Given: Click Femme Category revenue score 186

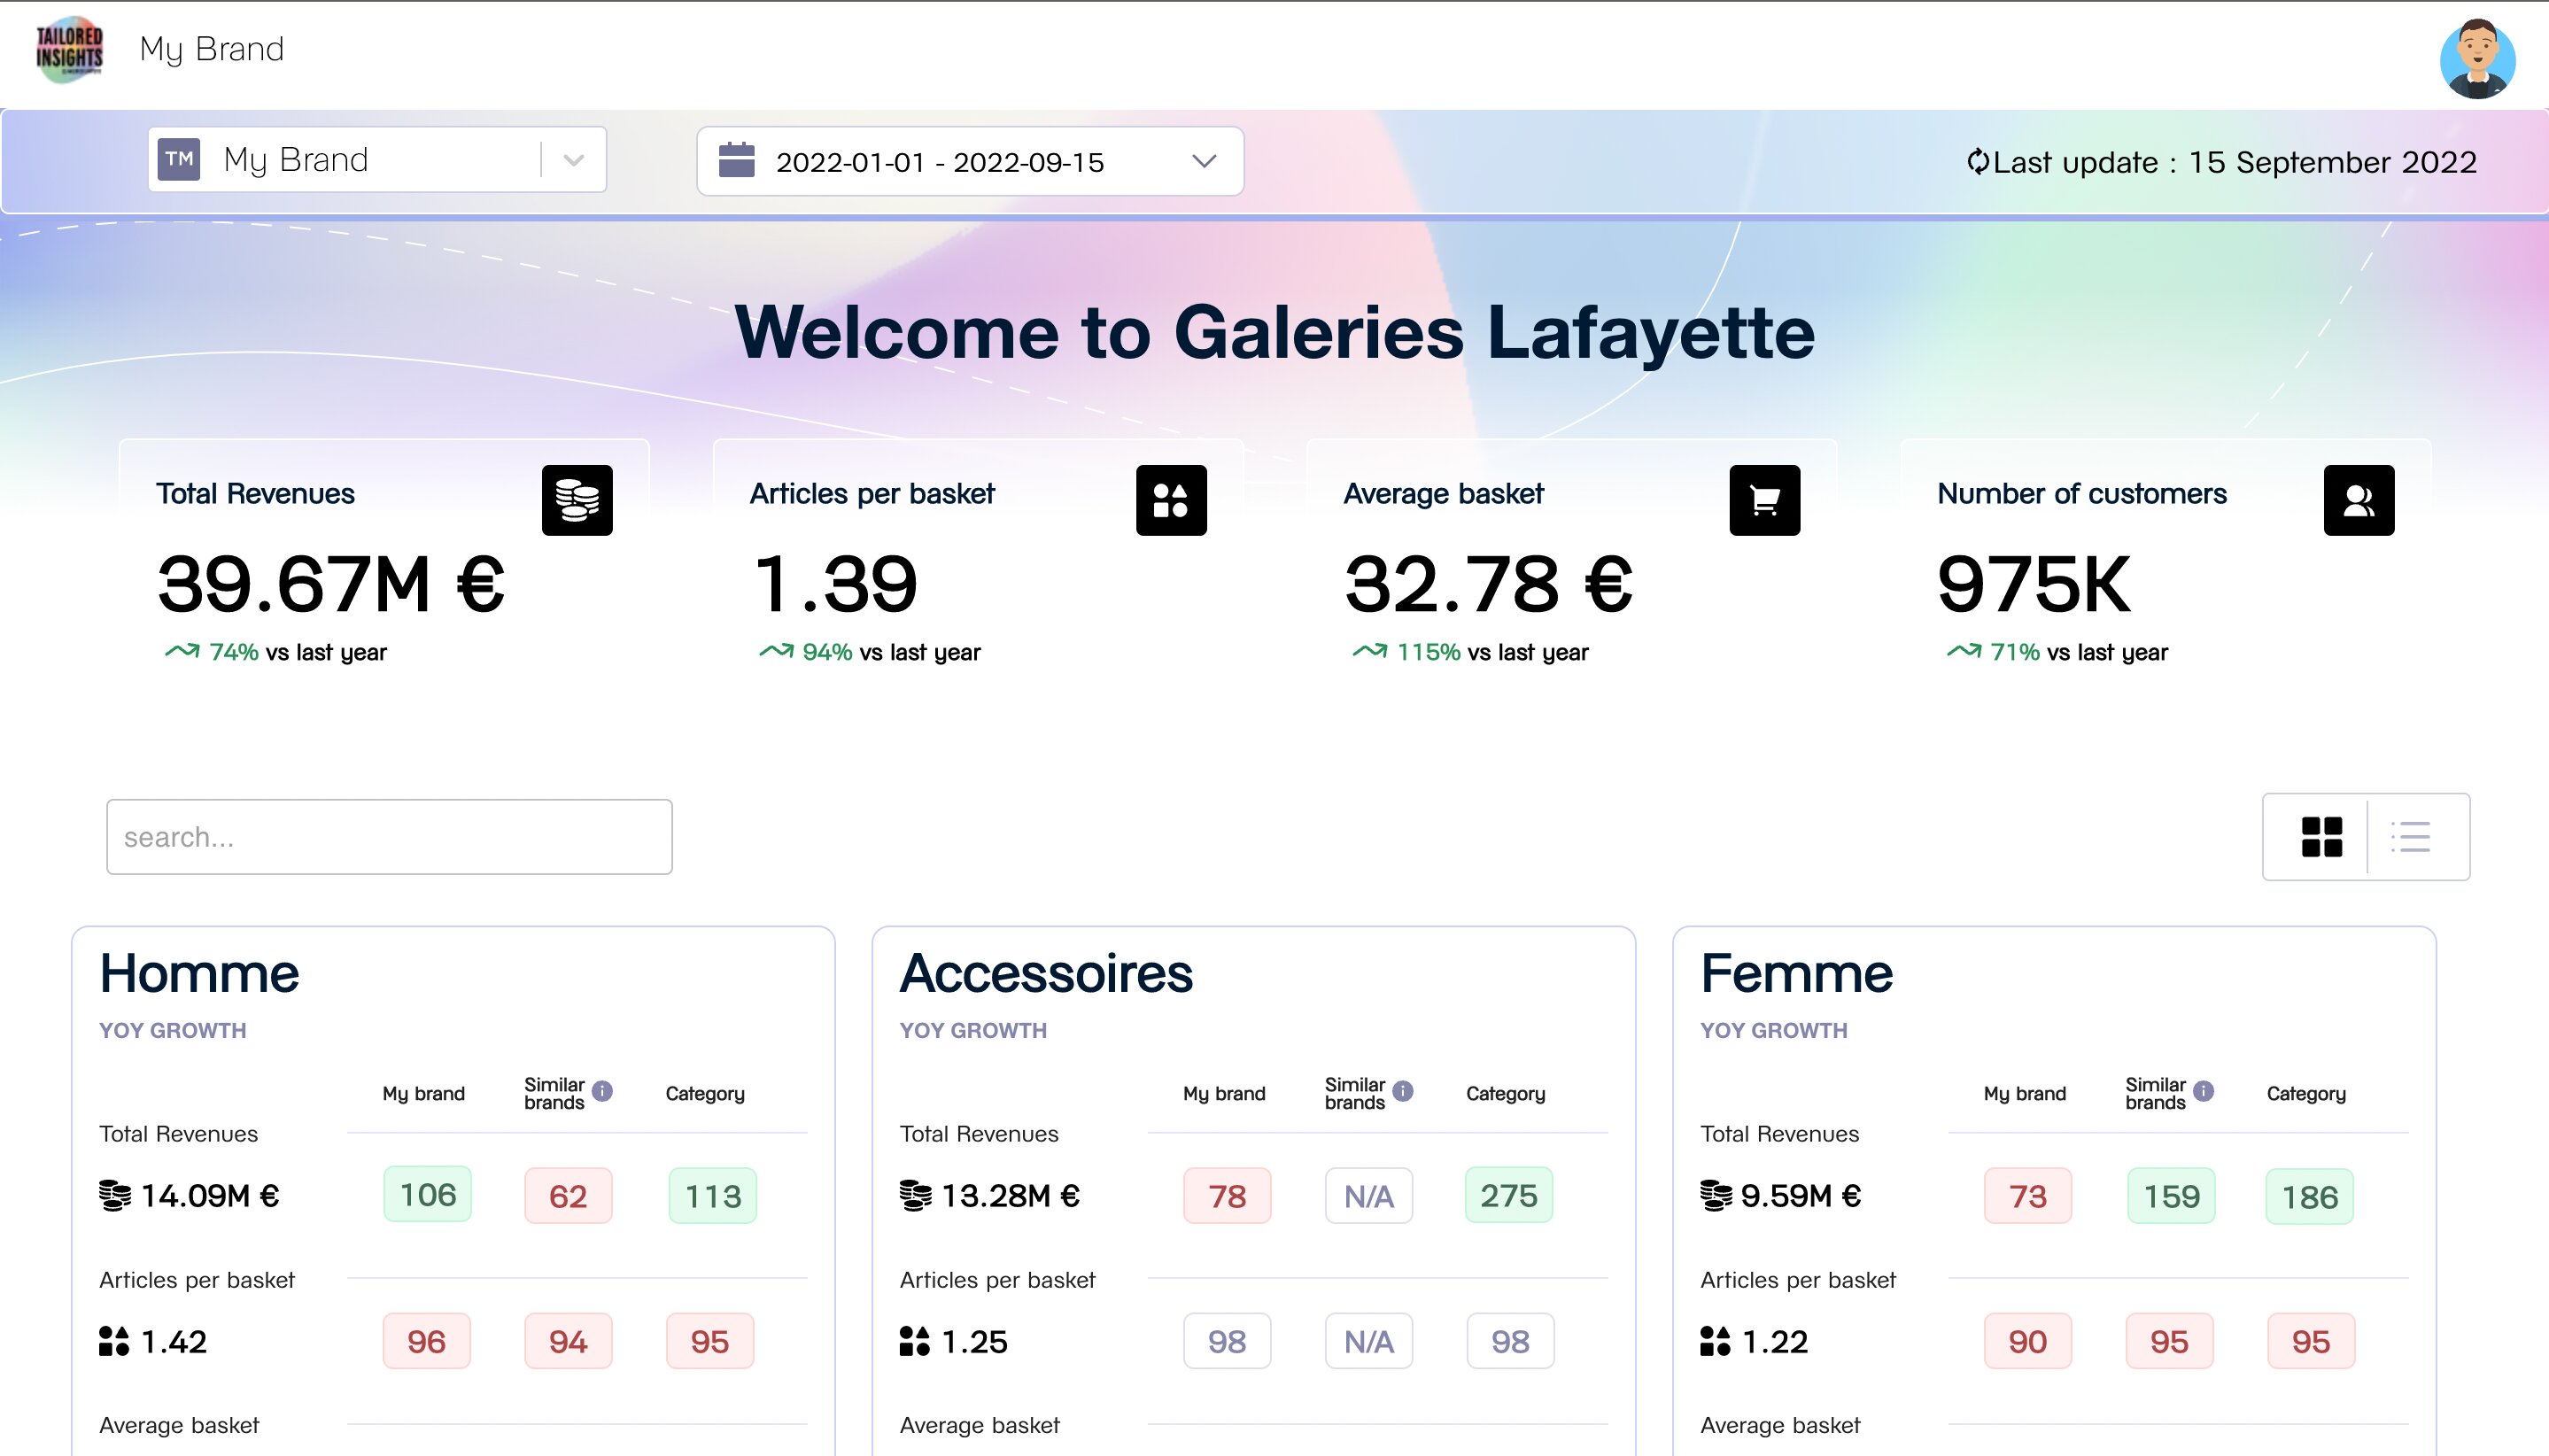Looking at the screenshot, I should pyautogui.click(x=2310, y=1197).
